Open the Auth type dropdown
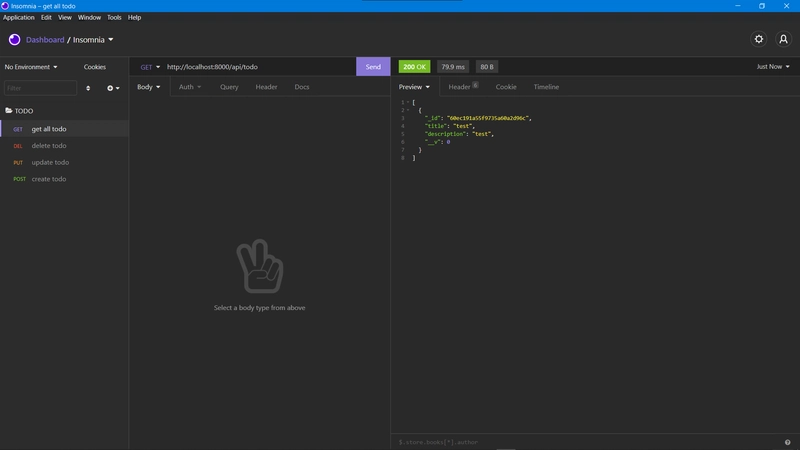Screen dimensions: 800x450 [x=190, y=87]
